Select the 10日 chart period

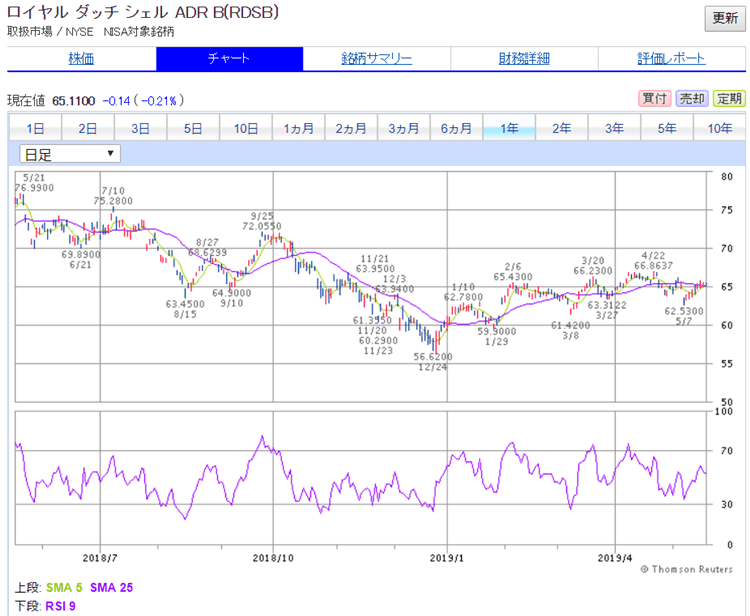[245, 128]
